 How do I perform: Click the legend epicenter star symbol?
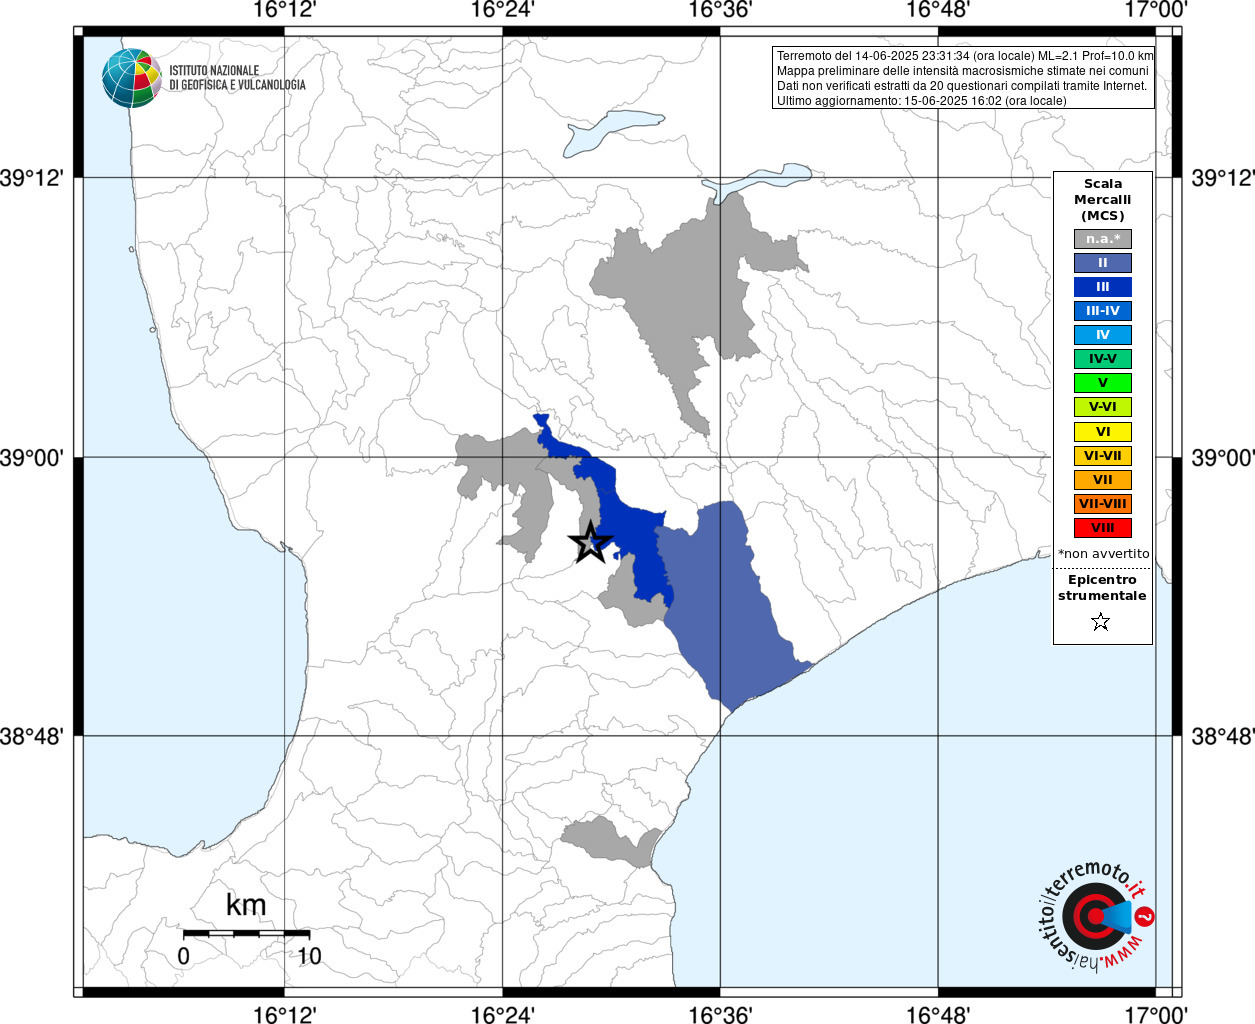(1101, 622)
